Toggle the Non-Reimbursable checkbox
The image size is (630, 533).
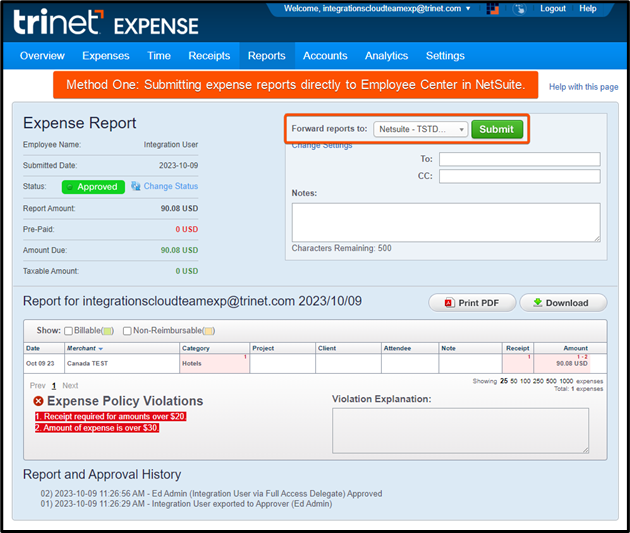point(127,331)
